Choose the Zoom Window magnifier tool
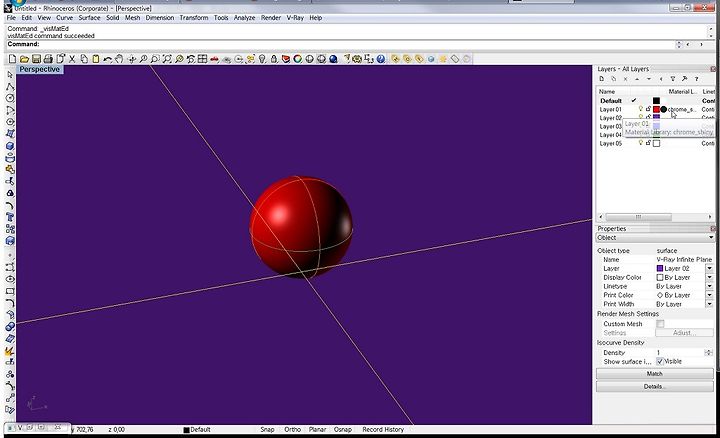 pyautogui.click(x=155, y=59)
